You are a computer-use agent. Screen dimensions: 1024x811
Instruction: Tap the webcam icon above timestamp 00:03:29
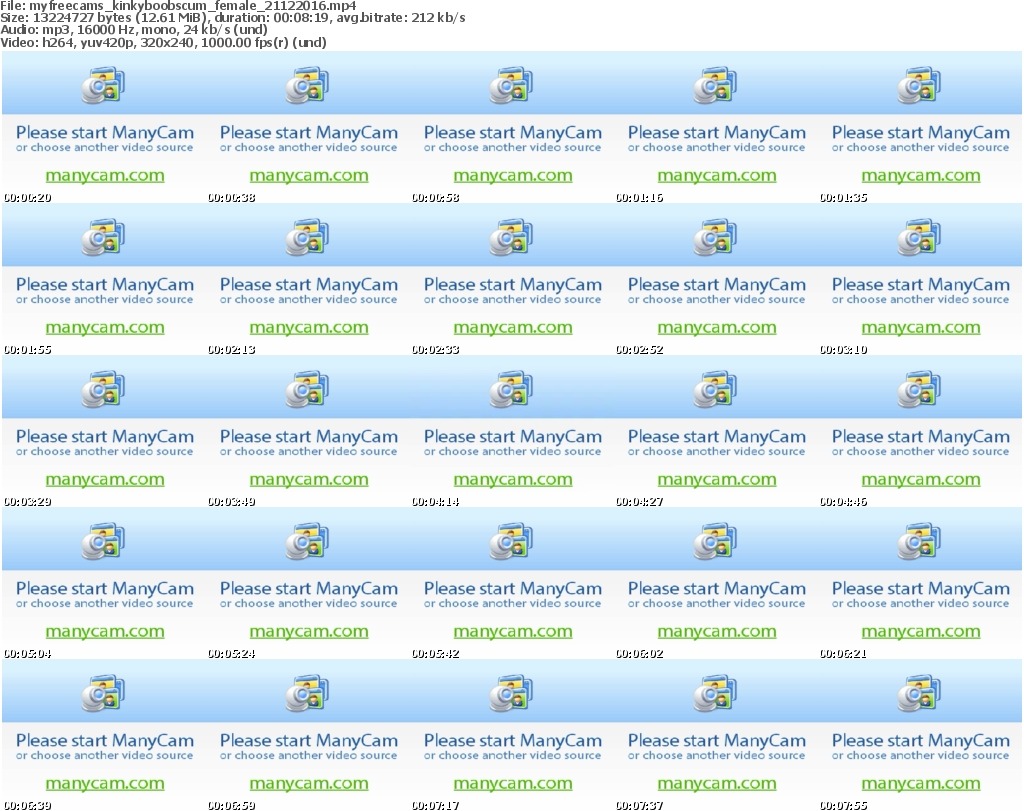click(103, 389)
